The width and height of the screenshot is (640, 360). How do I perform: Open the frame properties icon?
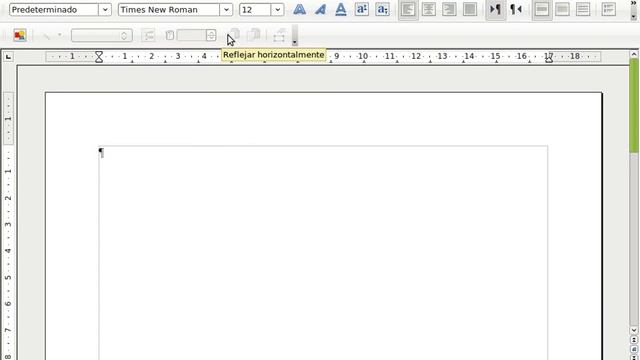(279, 36)
